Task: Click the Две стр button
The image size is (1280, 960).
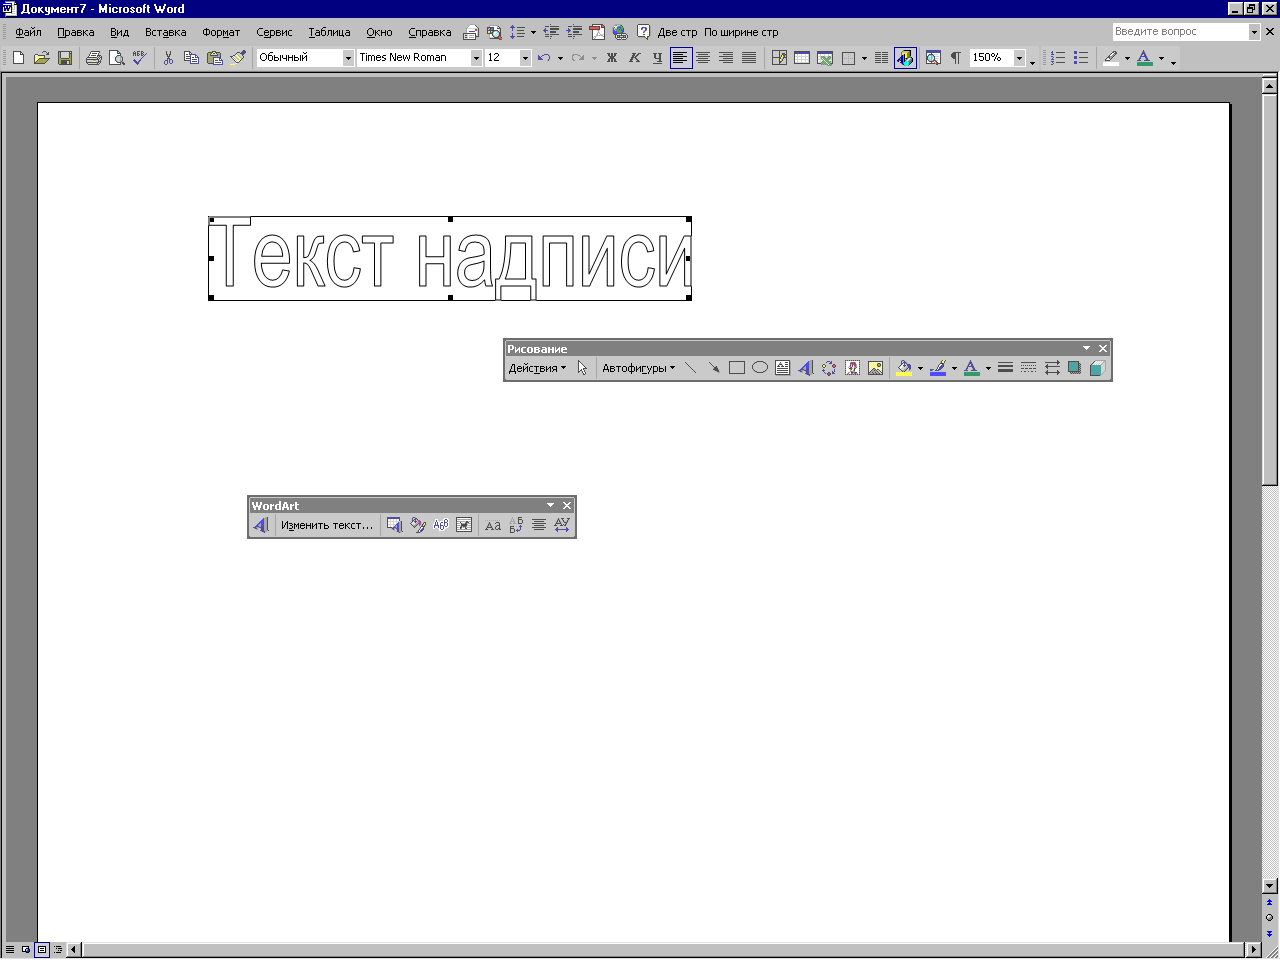Action: [x=677, y=32]
